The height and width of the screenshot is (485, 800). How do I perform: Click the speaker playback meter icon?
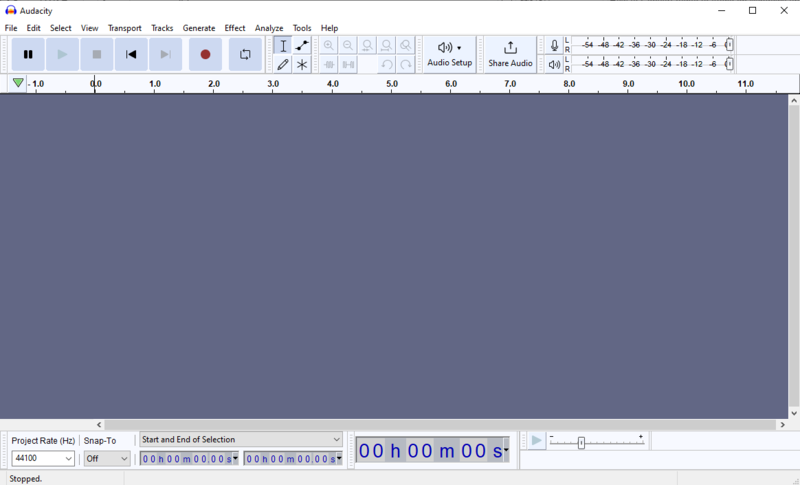coord(554,64)
